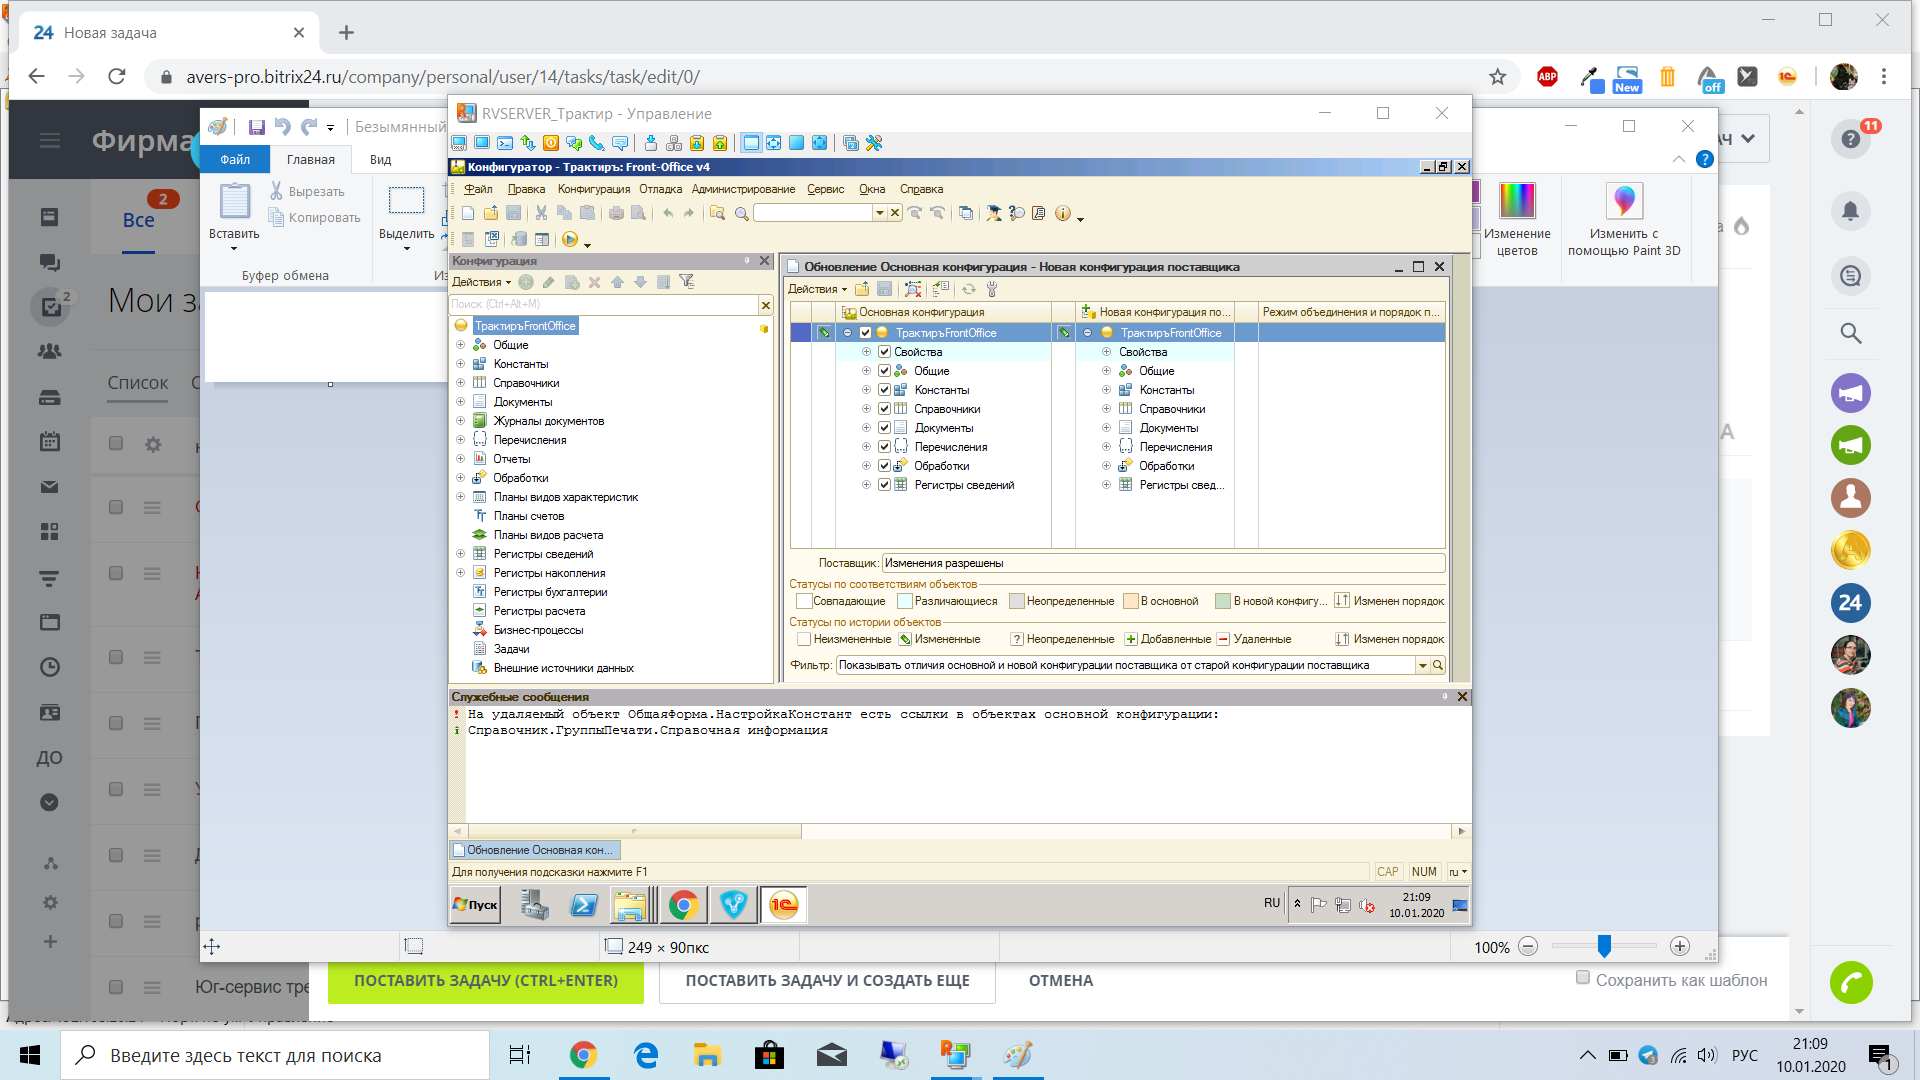Expand the Журналы документов tree node
This screenshot has width=1920, height=1080.
[x=461, y=421]
